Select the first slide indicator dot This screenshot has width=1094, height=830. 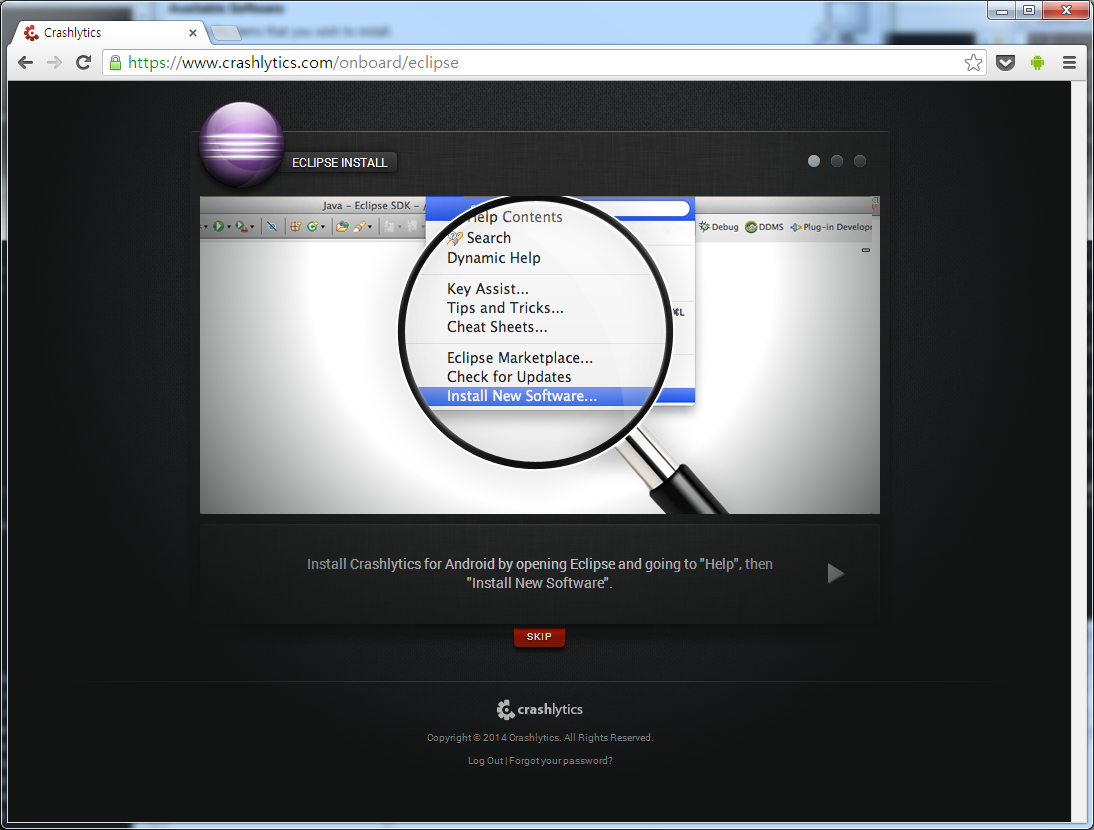(x=814, y=161)
